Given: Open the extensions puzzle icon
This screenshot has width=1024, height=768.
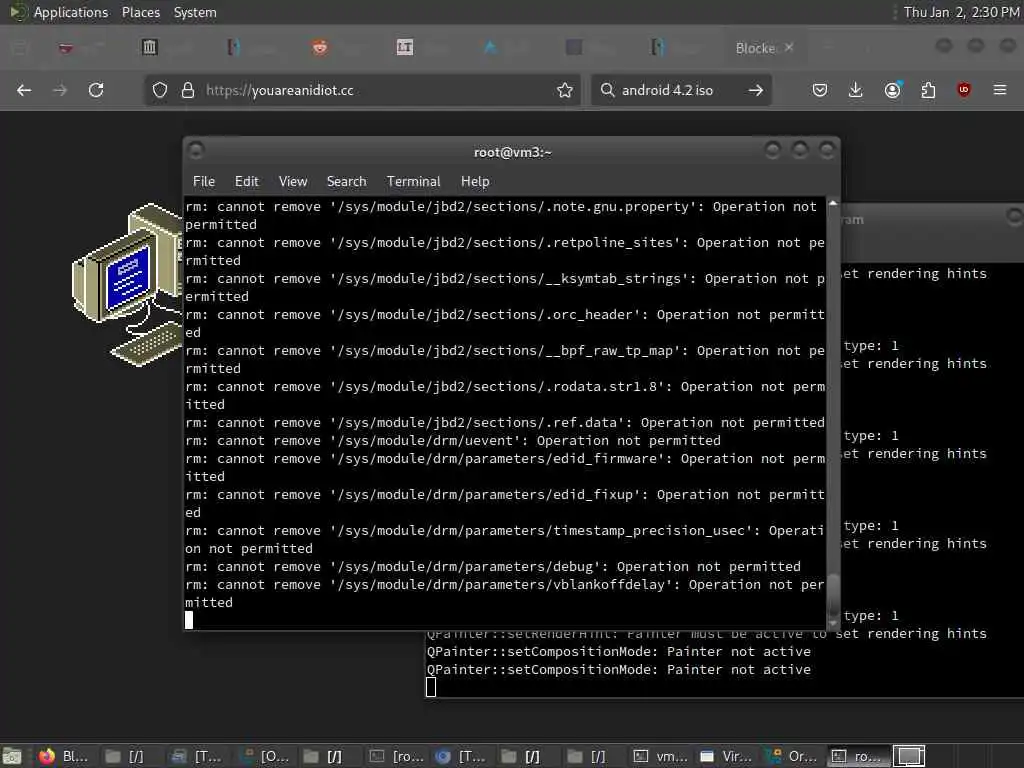Looking at the screenshot, I should coord(928,90).
